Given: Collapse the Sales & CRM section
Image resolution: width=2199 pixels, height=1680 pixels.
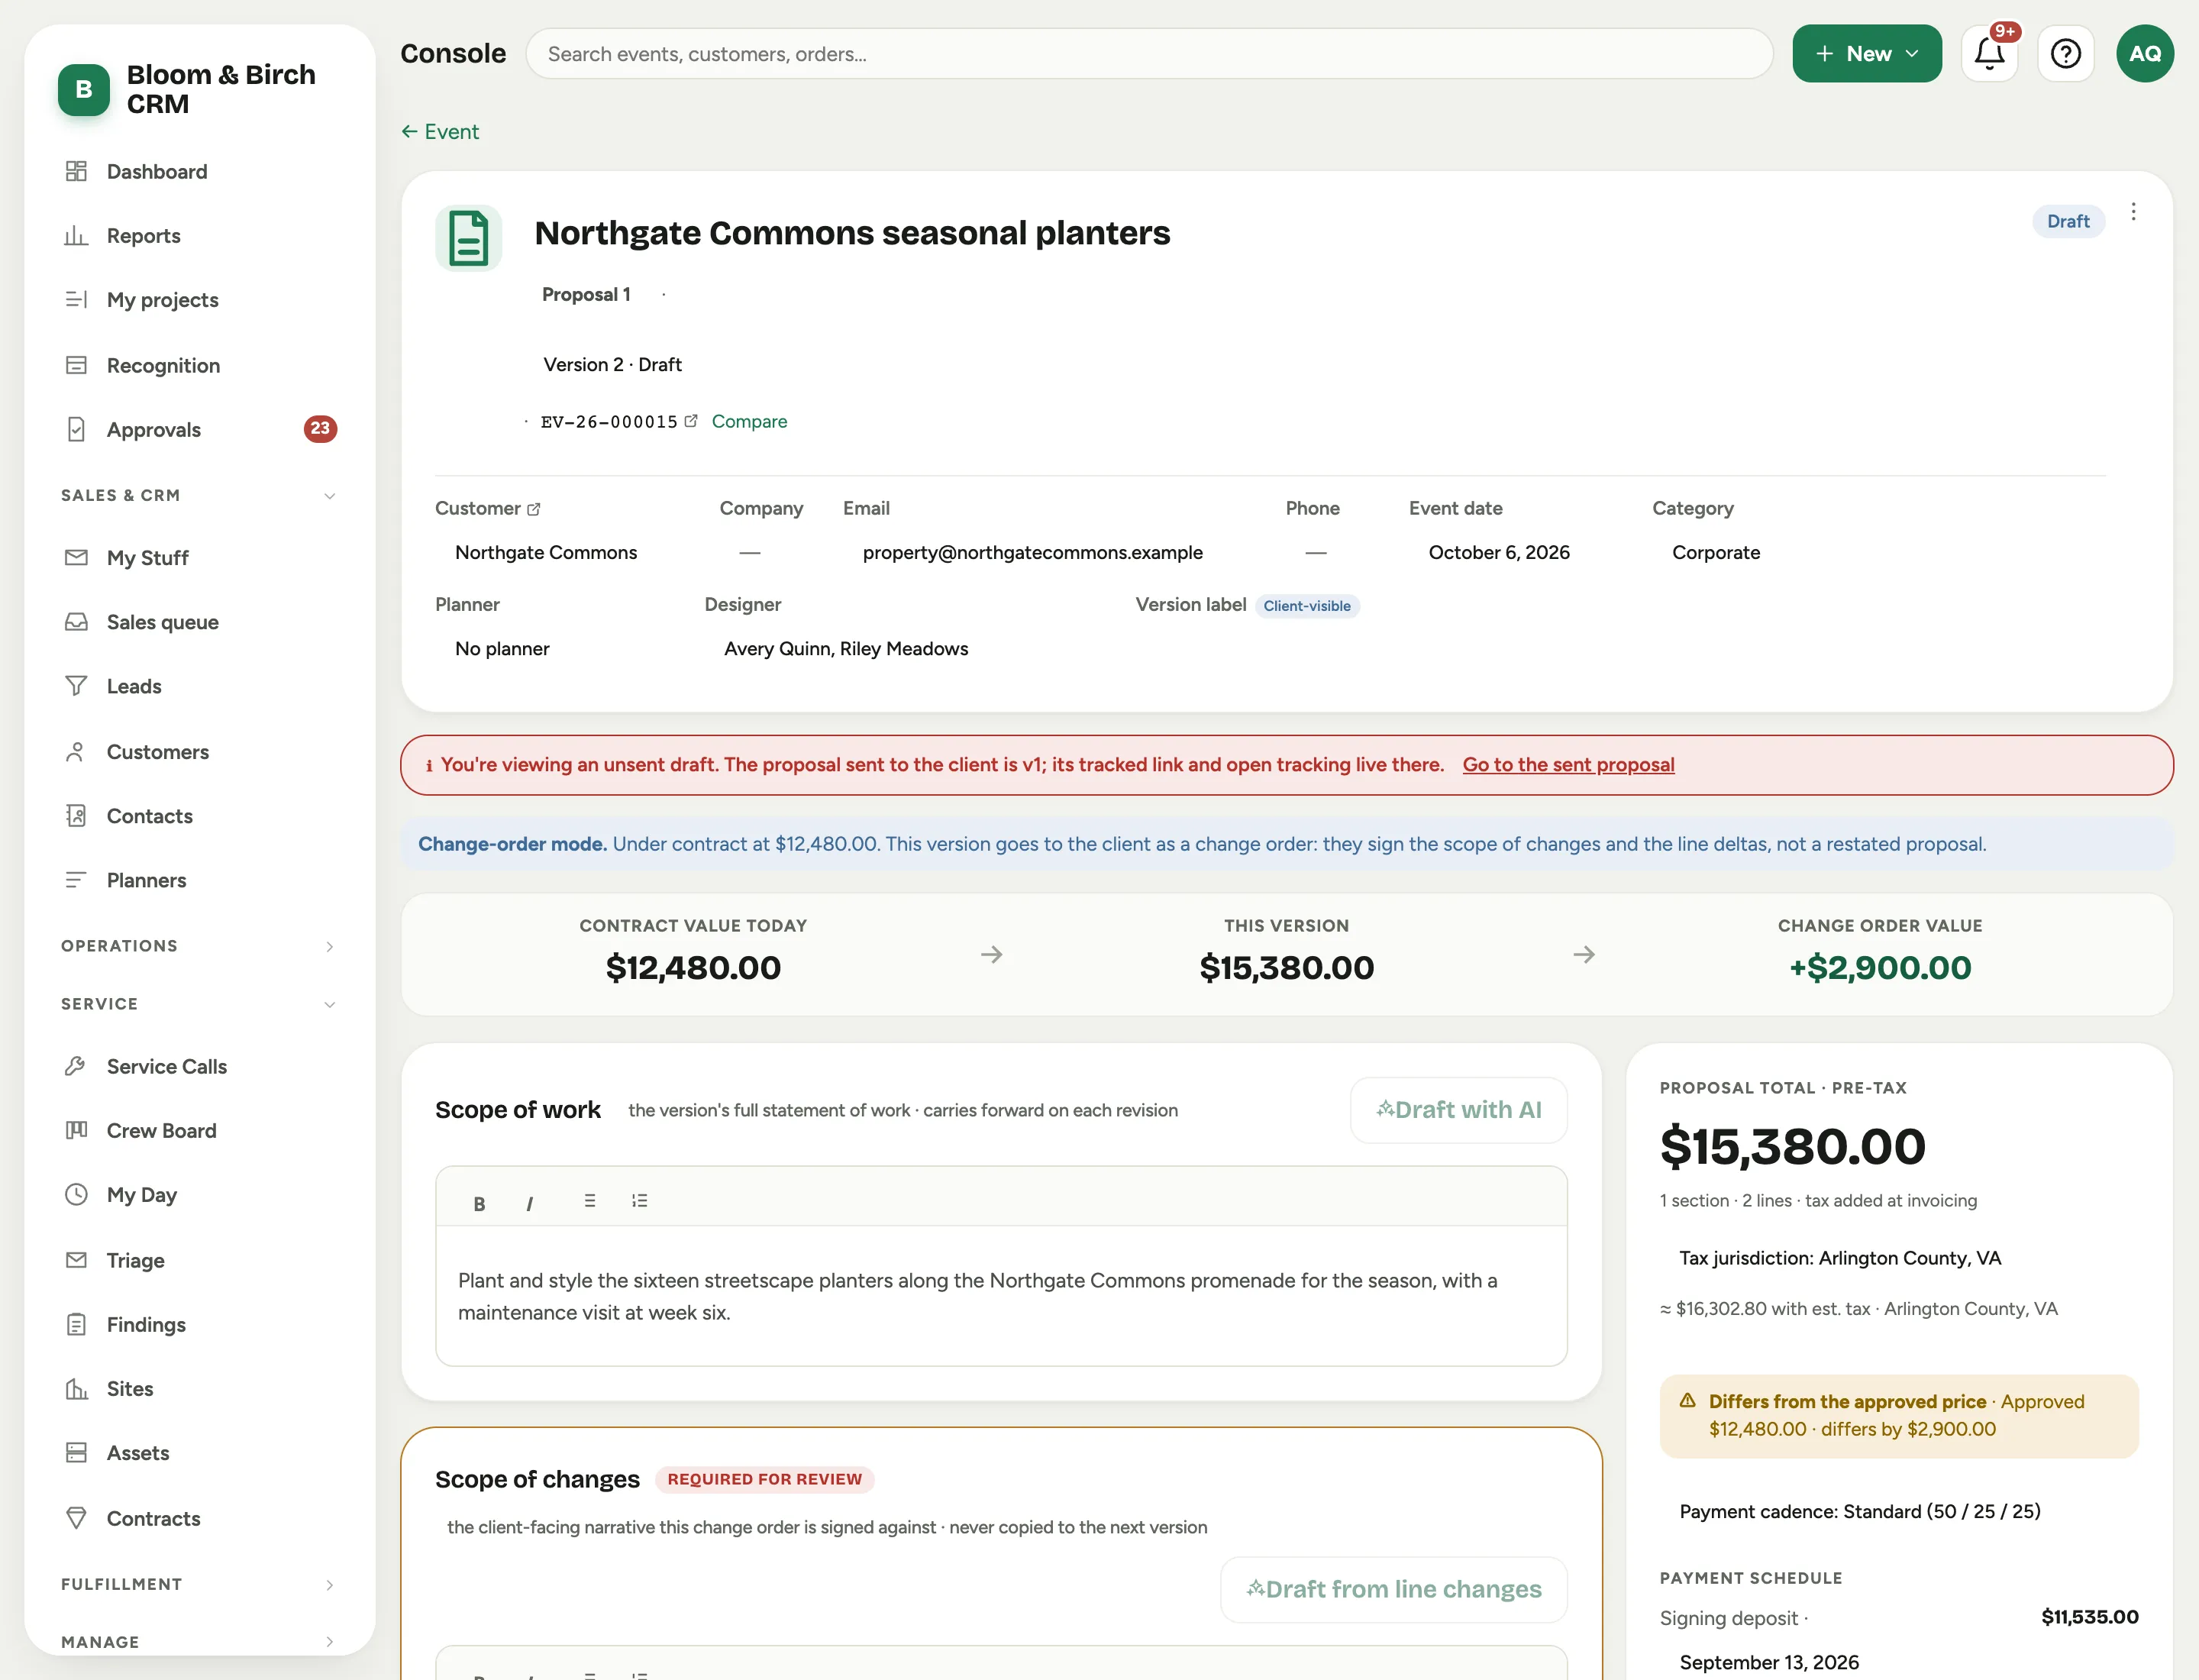Looking at the screenshot, I should pos(198,495).
